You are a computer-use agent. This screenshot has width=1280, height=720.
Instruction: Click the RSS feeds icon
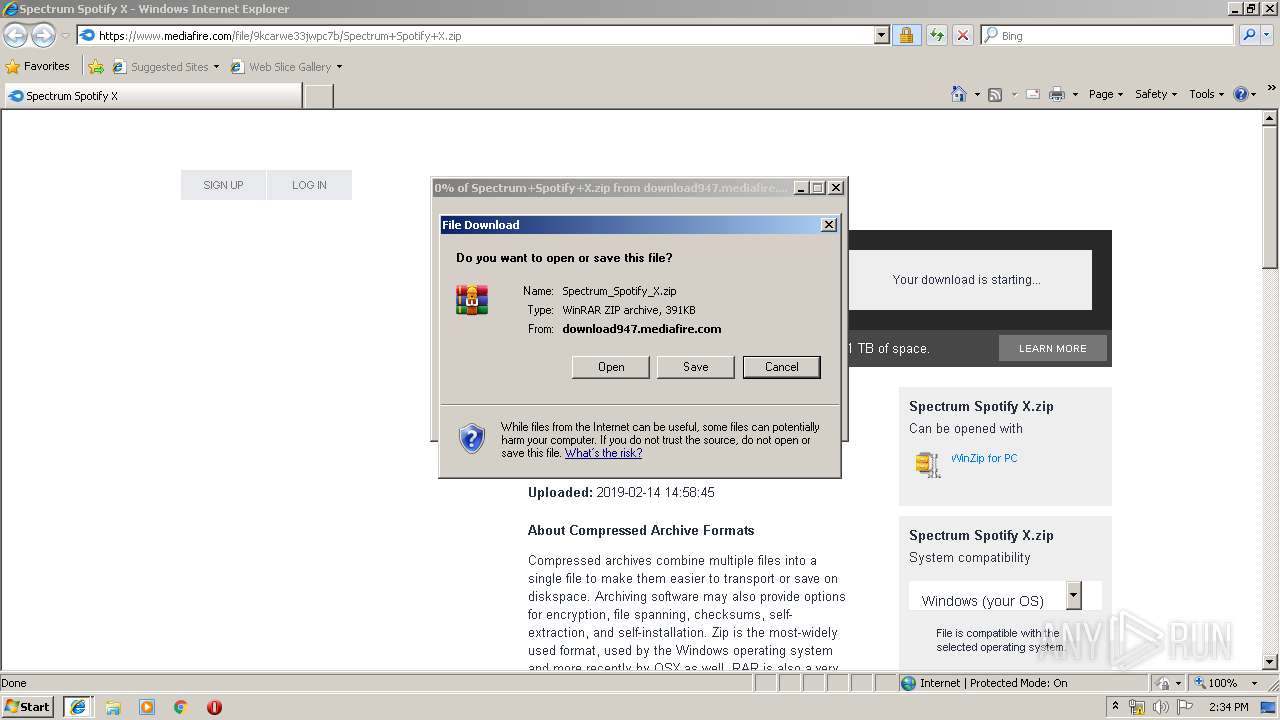(994, 94)
